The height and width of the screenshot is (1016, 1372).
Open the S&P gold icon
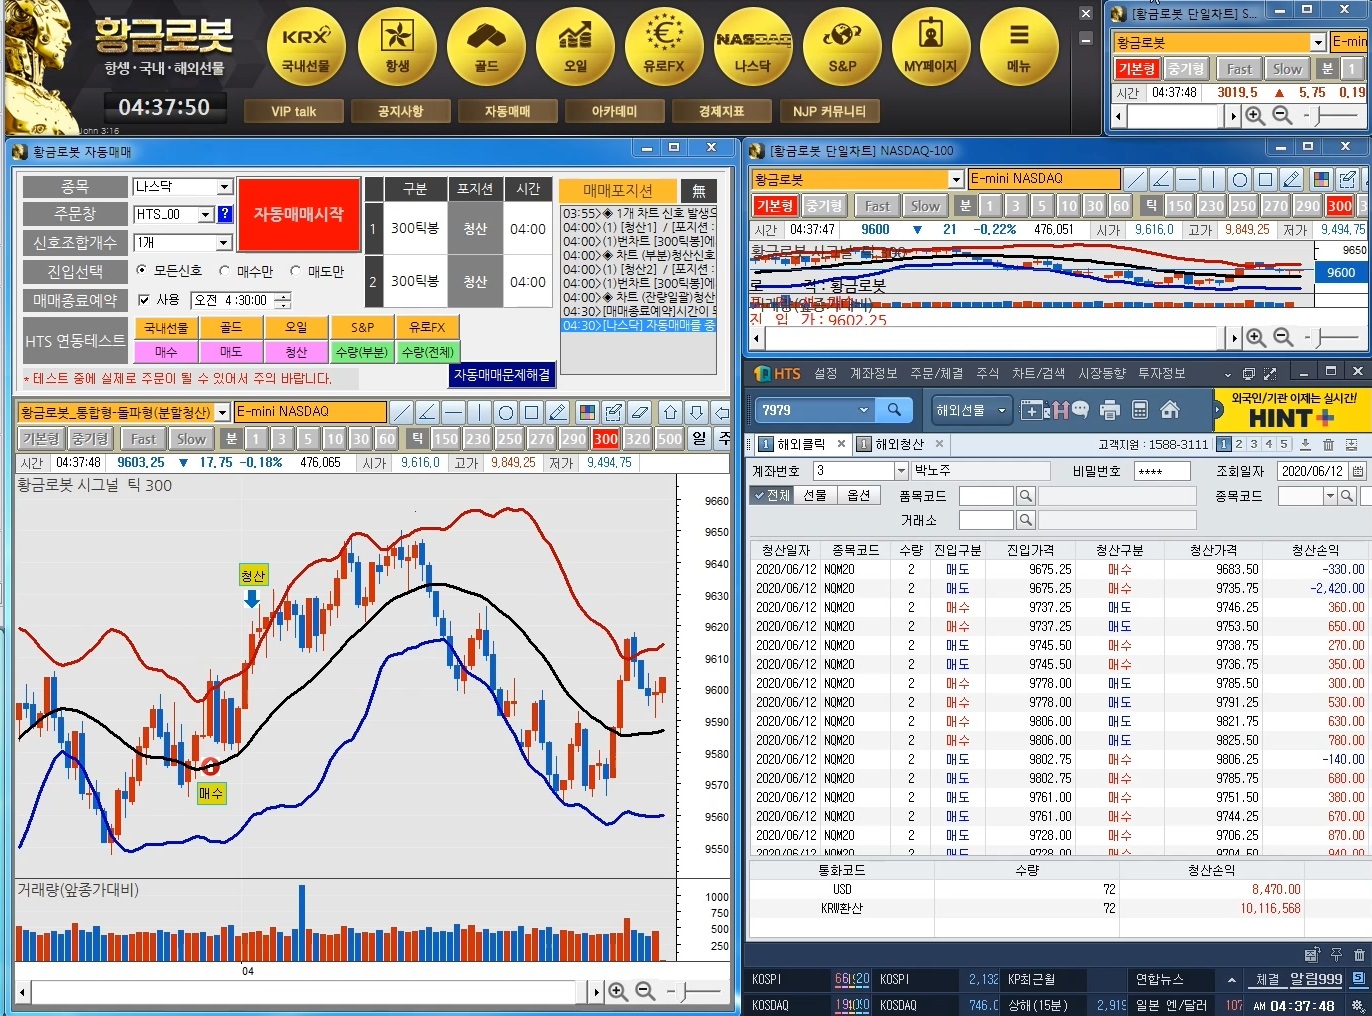pos(842,47)
